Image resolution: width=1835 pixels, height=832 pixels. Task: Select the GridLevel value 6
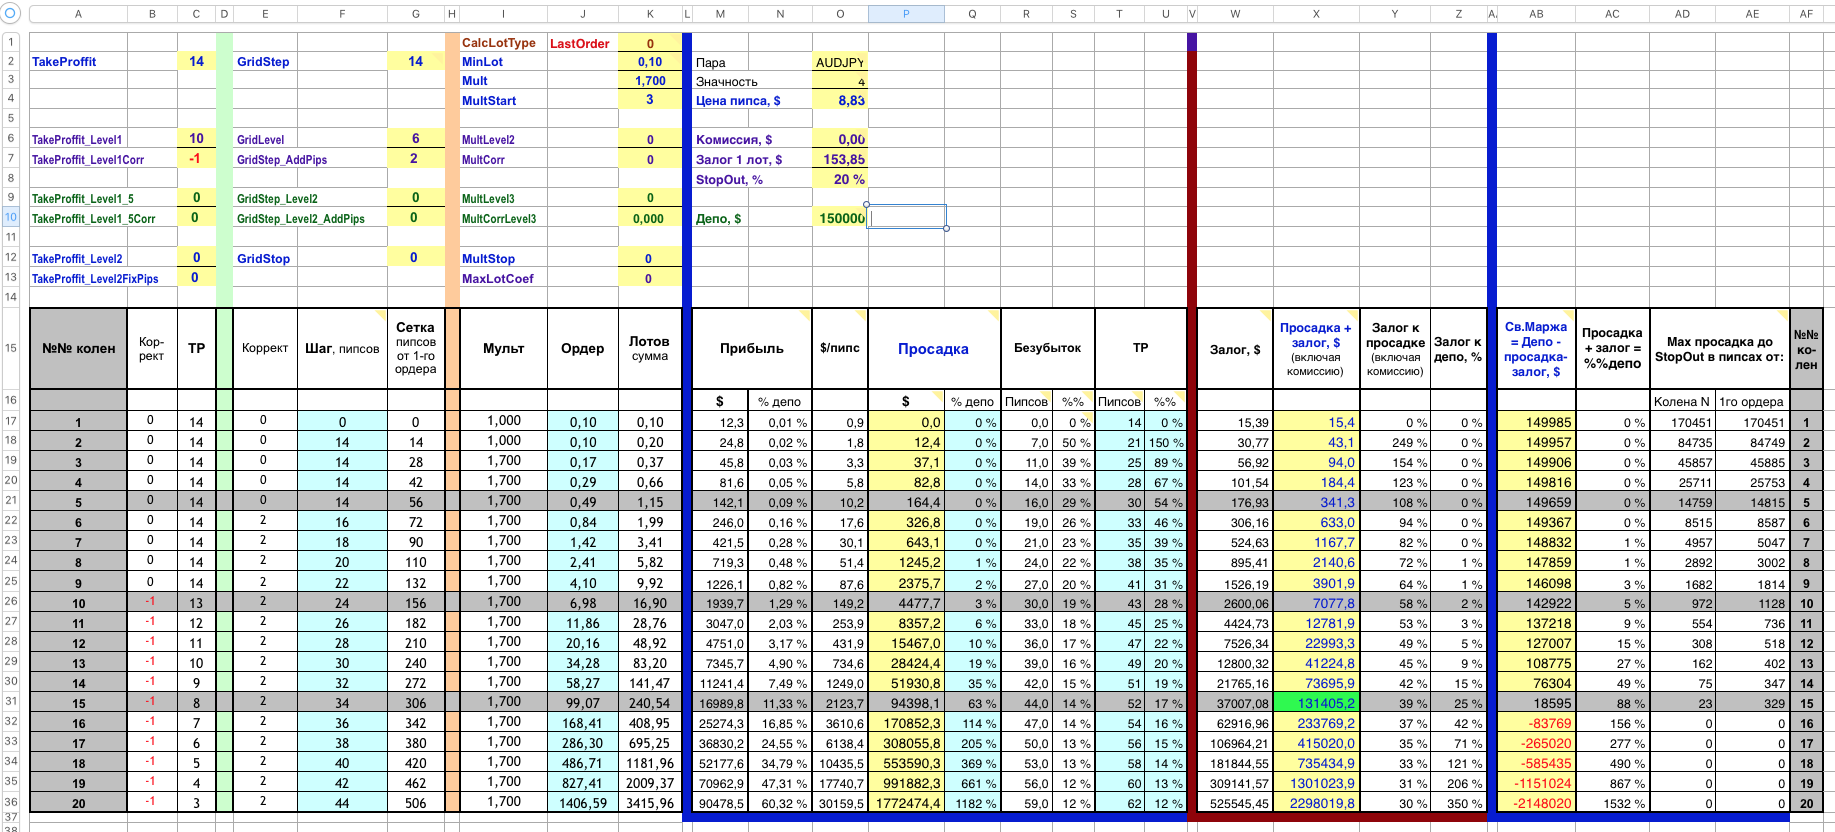pyautogui.click(x=416, y=139)
